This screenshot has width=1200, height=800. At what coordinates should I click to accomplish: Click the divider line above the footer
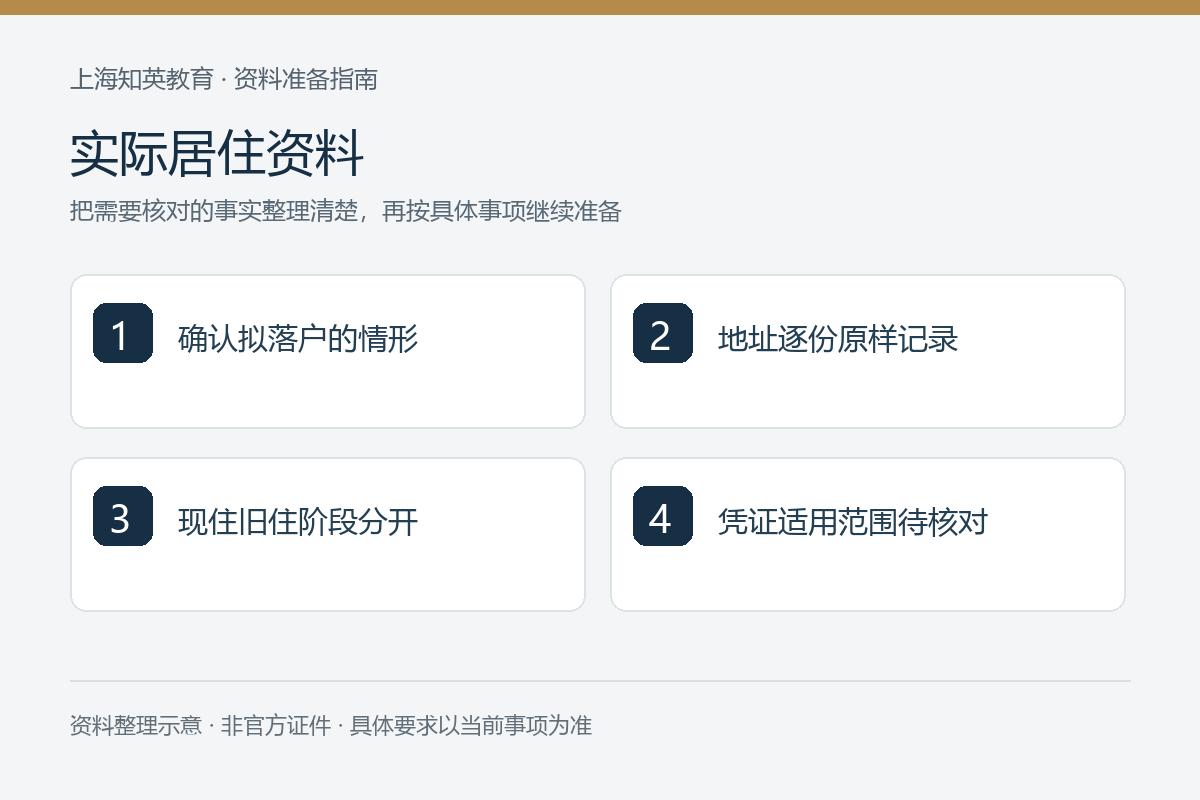tap(600, 681)
